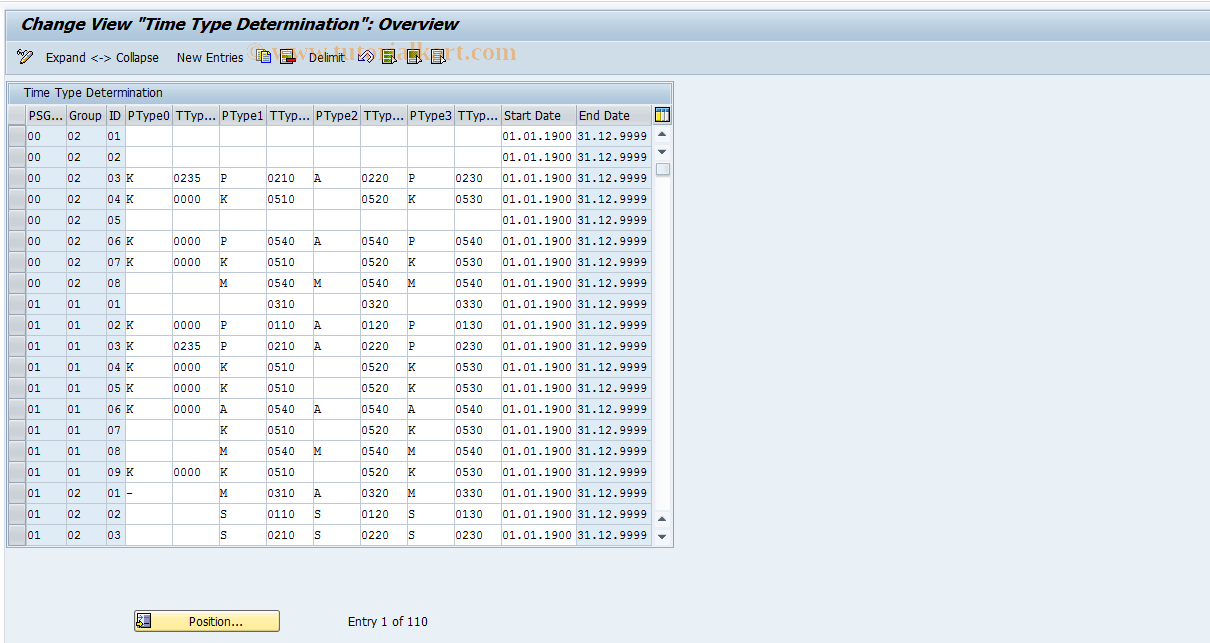Viewport: 1210px width, 643px height.
Task: Click TType cell 0330 in row 01 02 01
Action: tap(478, 493)
